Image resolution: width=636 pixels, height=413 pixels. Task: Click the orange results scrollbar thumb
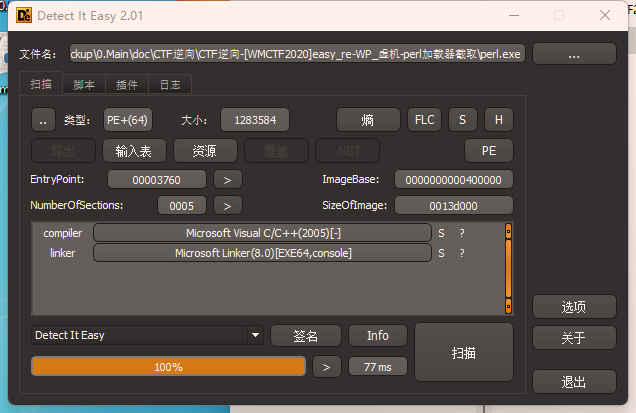(508, 269)
